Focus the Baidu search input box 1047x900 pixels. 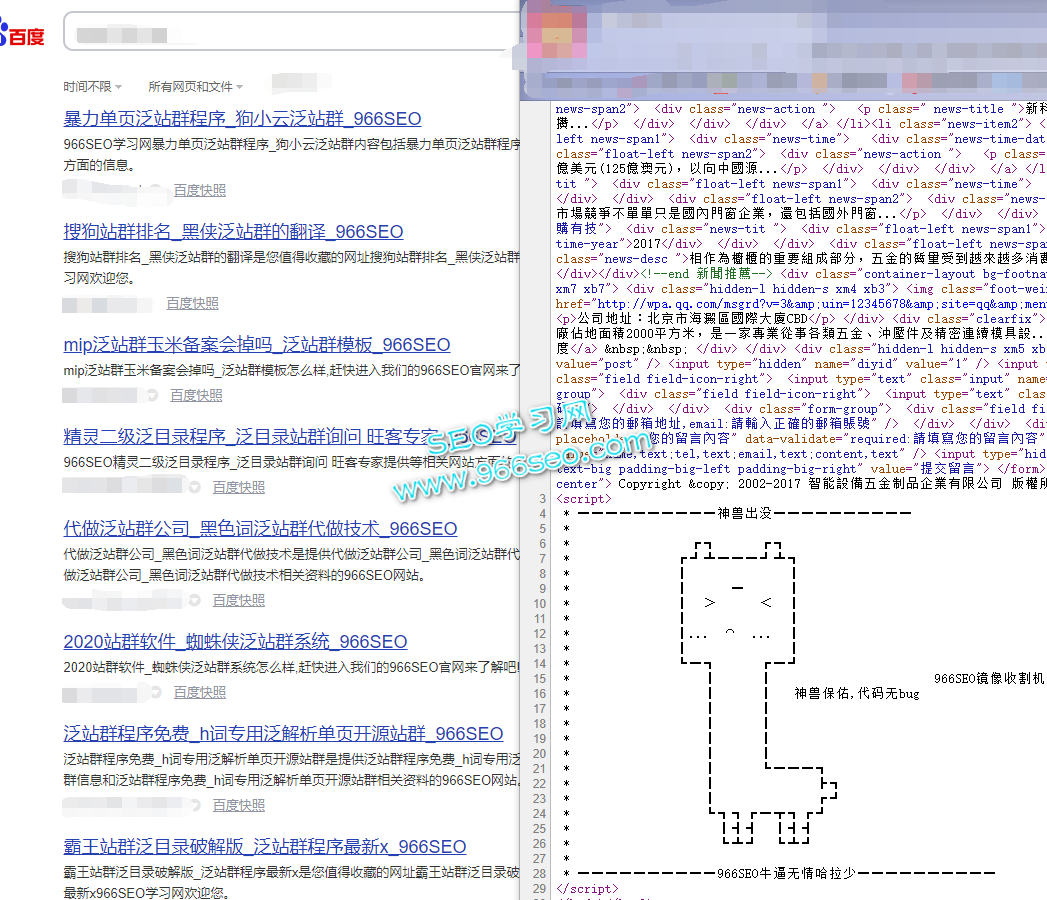(291, 31)
